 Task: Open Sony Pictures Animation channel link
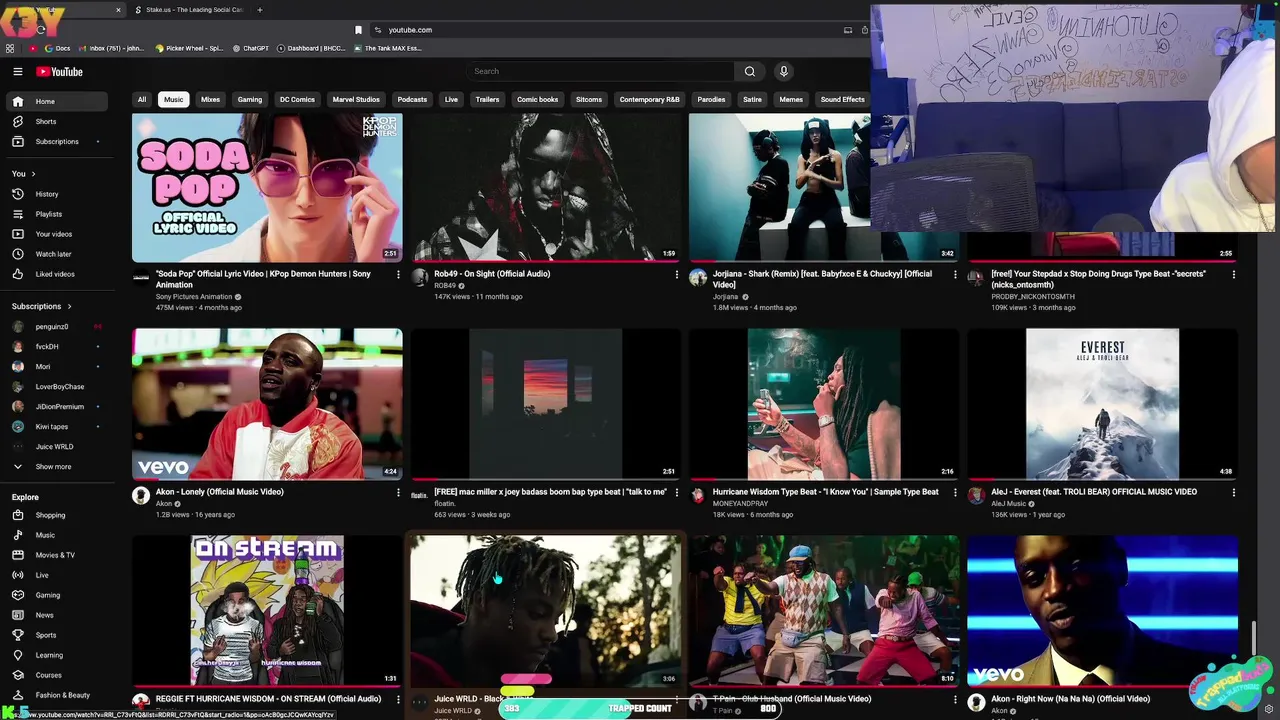point(194,297)
